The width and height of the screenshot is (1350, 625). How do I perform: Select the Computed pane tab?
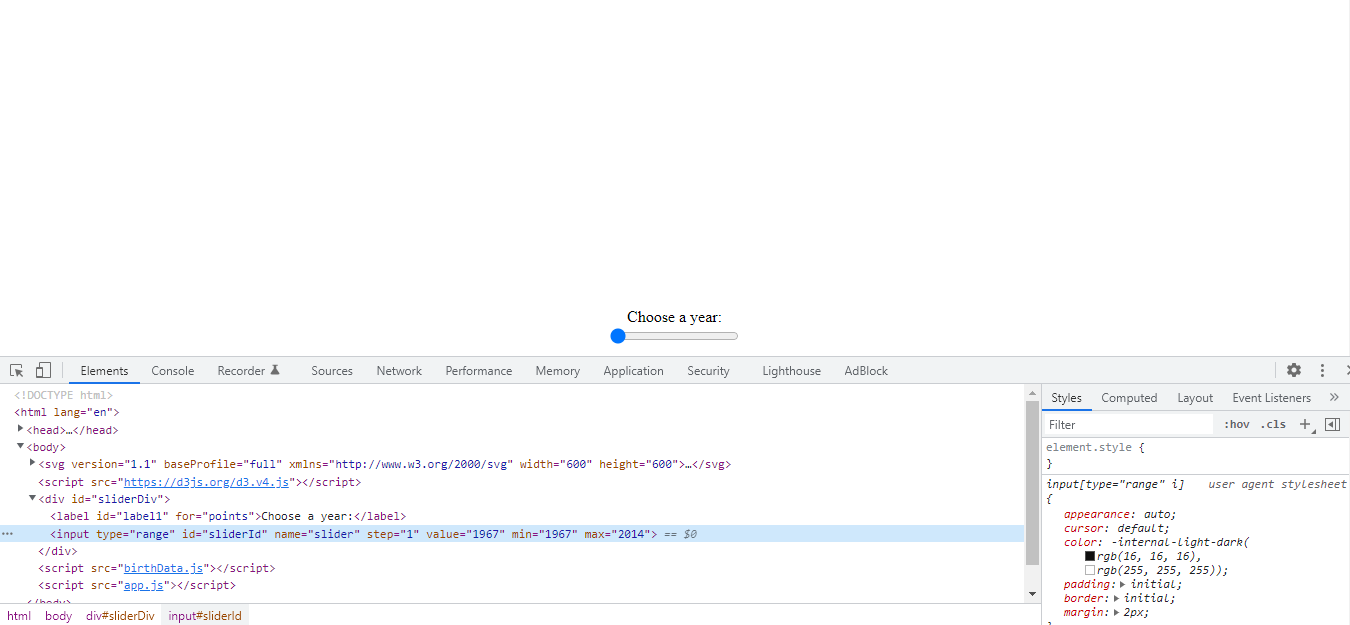click(x=1129, y=398)
